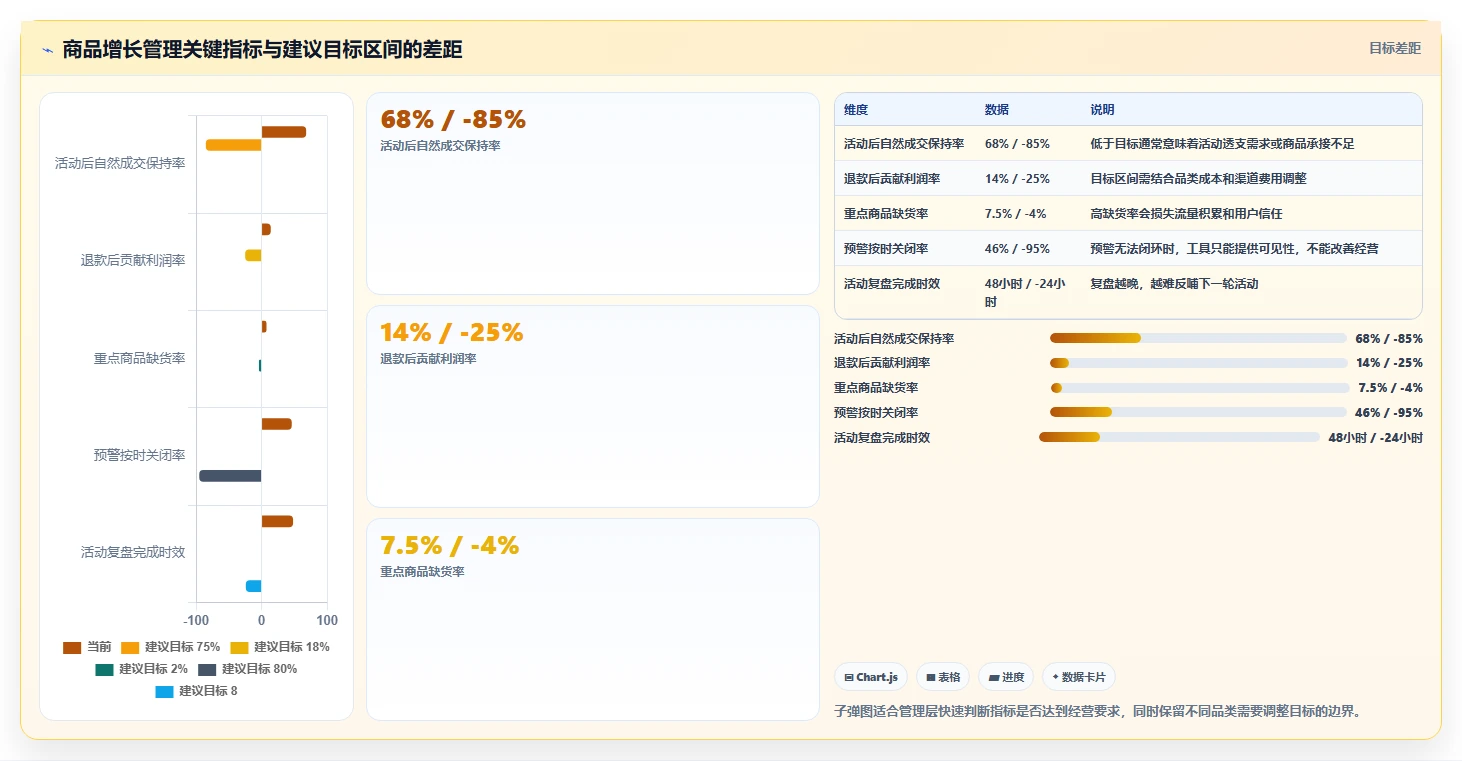This screenshot has height=761, width=1462.
Task: Click the 当前 bar for 预警按时关闭率 in the chart
Action: click(277, 424)
